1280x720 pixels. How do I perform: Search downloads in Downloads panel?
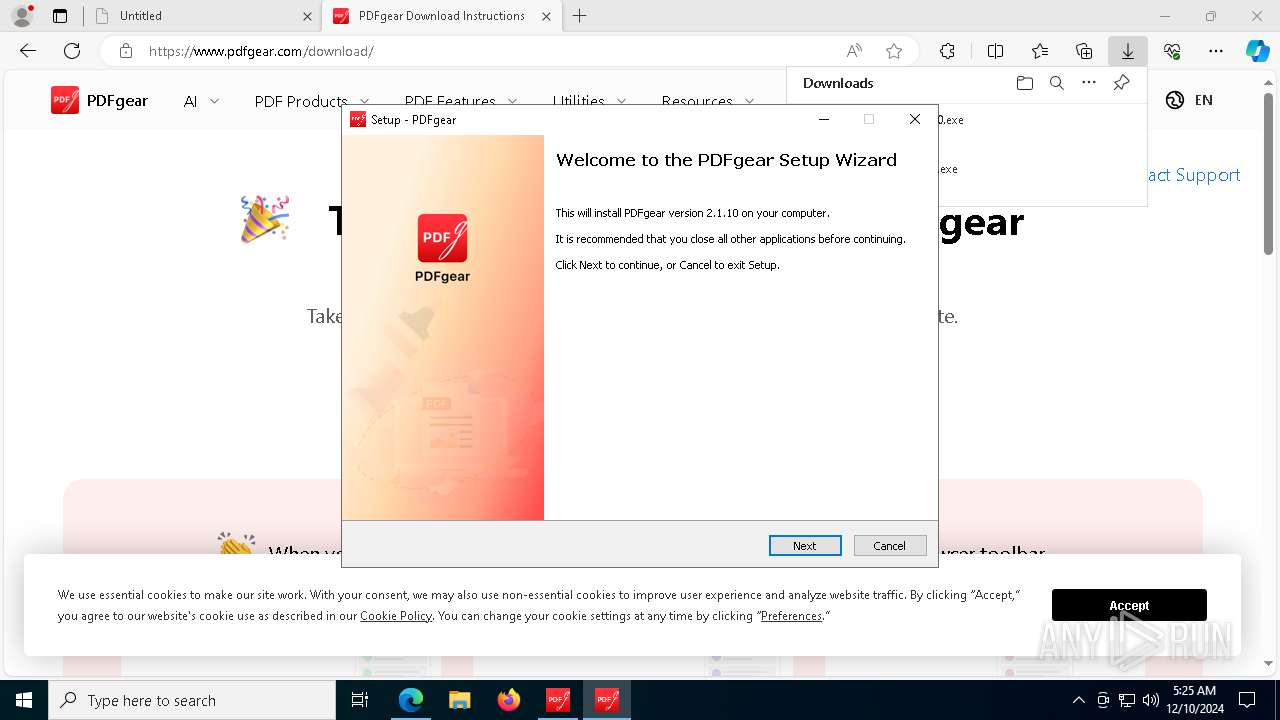point(1056,83)
